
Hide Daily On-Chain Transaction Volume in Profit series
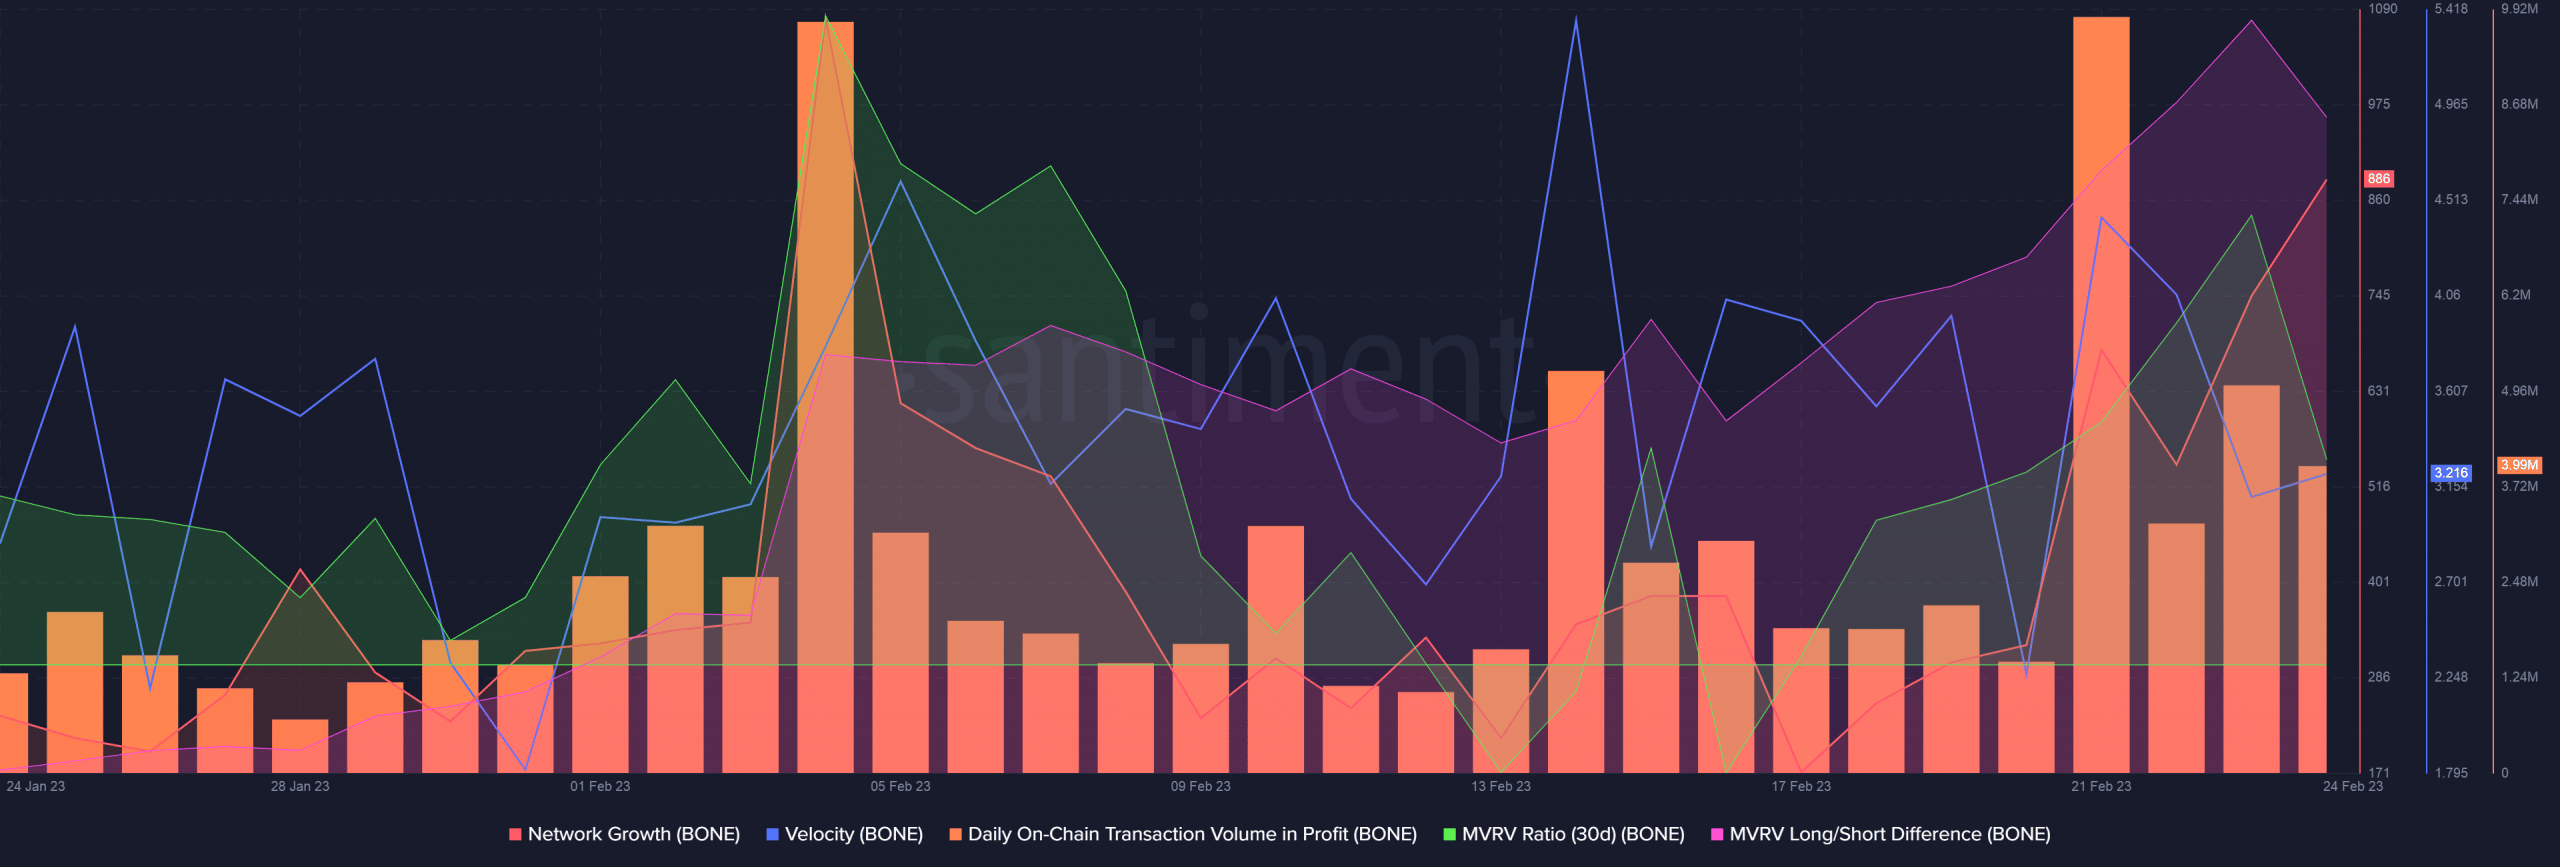point(1191,834)
